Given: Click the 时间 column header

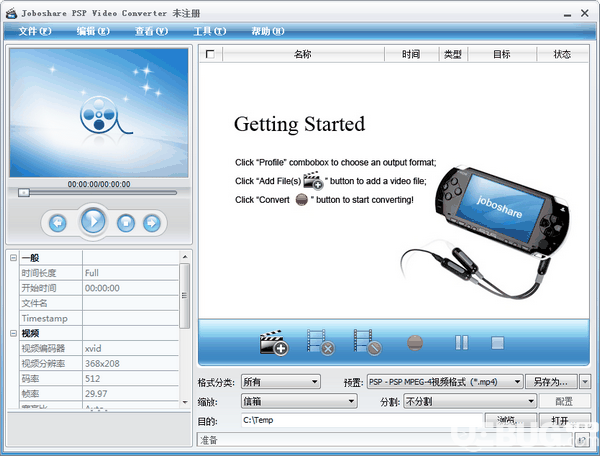Looking at the screenshot, I should click(x=411, y=54).
